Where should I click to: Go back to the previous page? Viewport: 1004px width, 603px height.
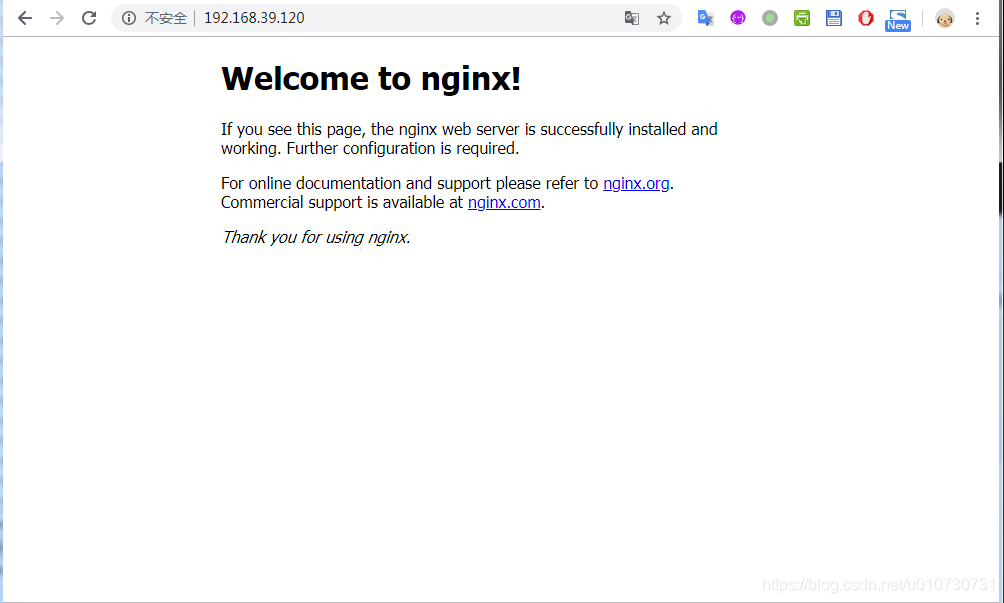point(25,18)
